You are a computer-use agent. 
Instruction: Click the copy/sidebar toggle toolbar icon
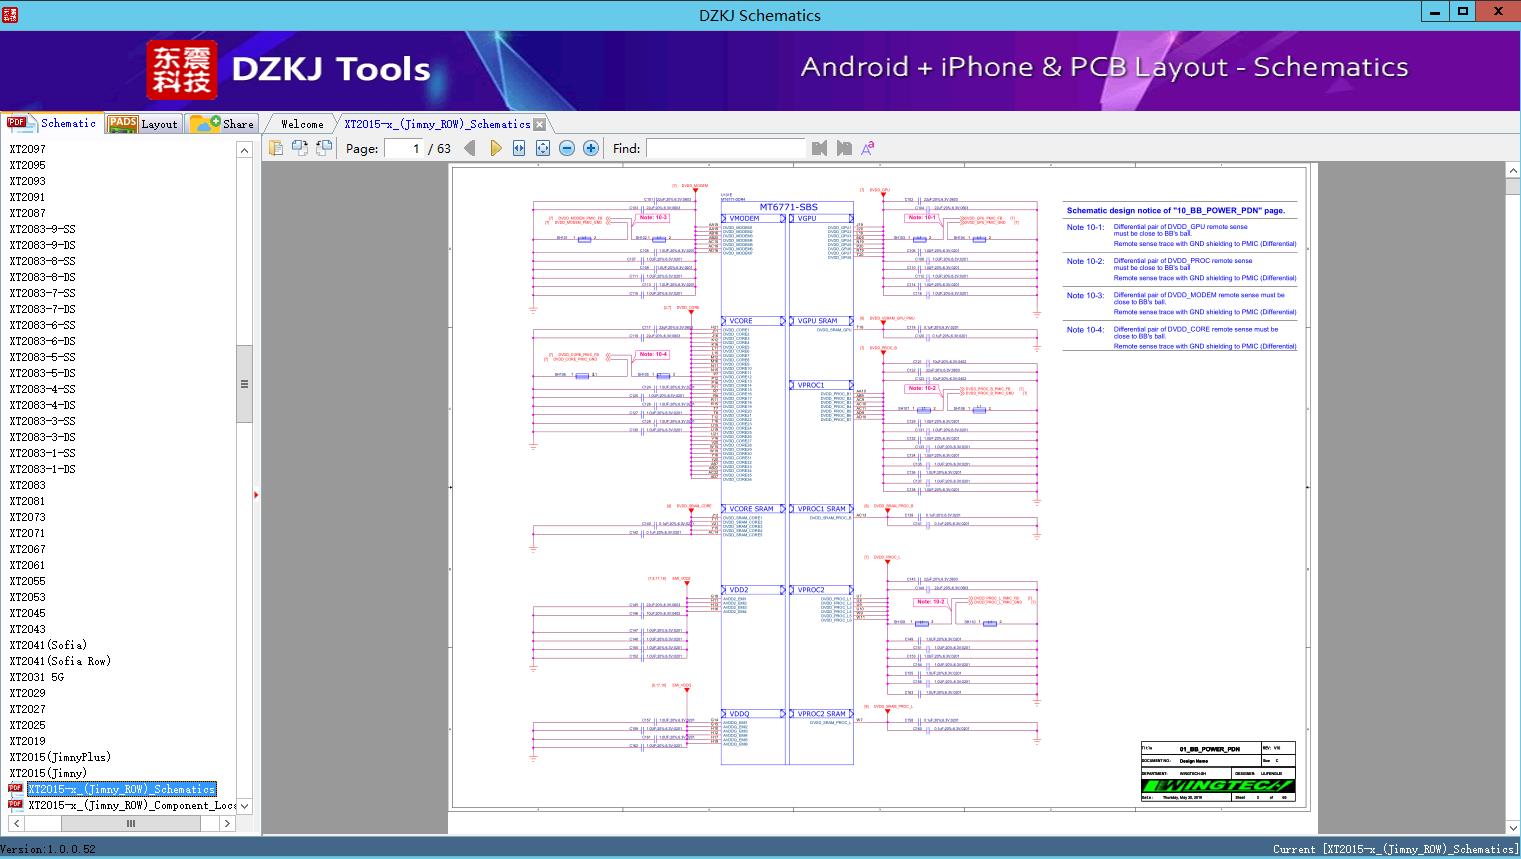point(276,148)
